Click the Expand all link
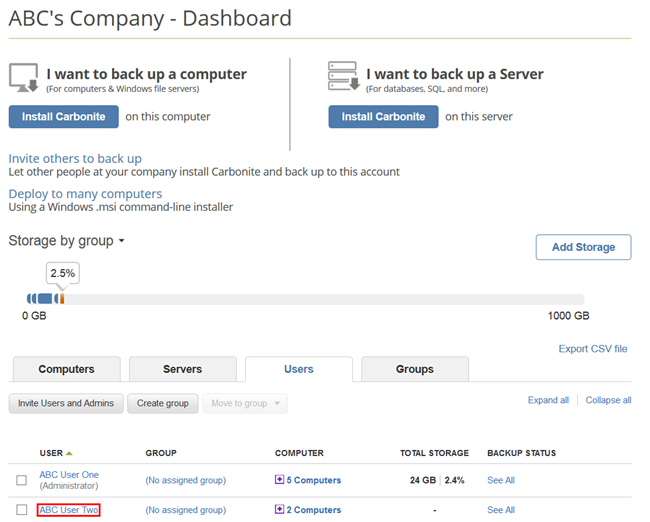Screen dimensions: 650x522 pyautogui.click(x=548, y=400)
